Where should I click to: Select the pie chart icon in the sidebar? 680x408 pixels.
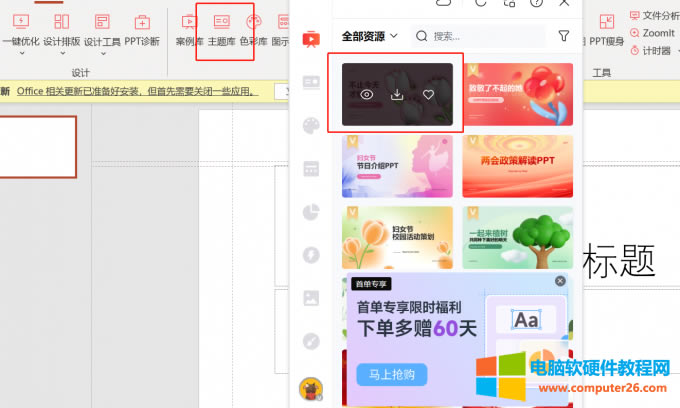(311, 211)
